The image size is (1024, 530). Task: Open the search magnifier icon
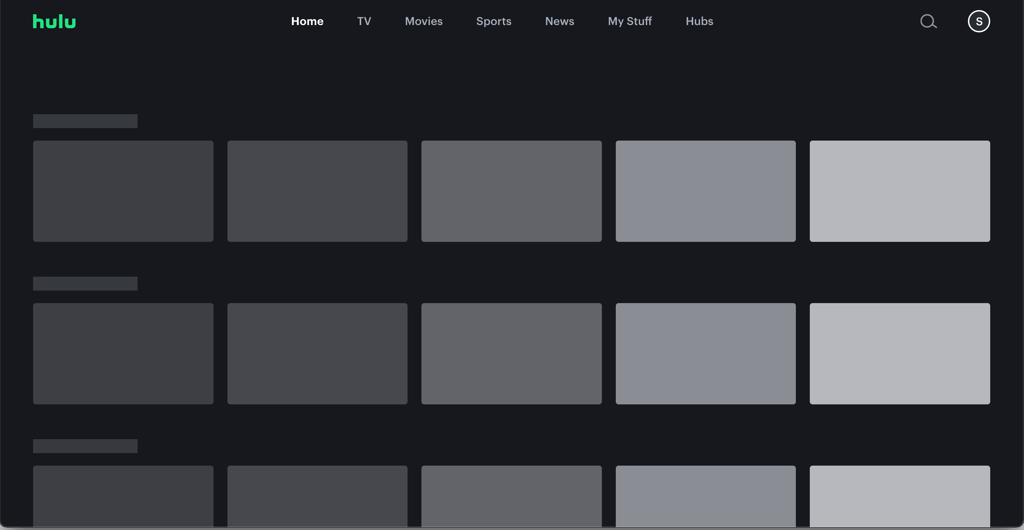tap(928, 22)
